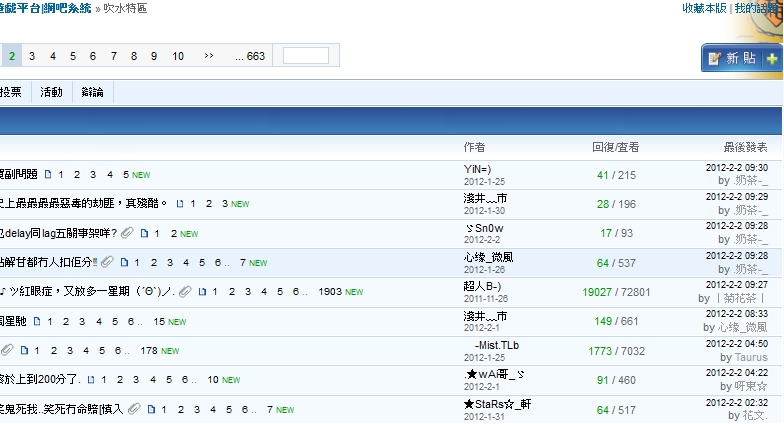The width and height of the screenshot is (784, 424).
Task: Click reply count 1773
Action: 600,351
